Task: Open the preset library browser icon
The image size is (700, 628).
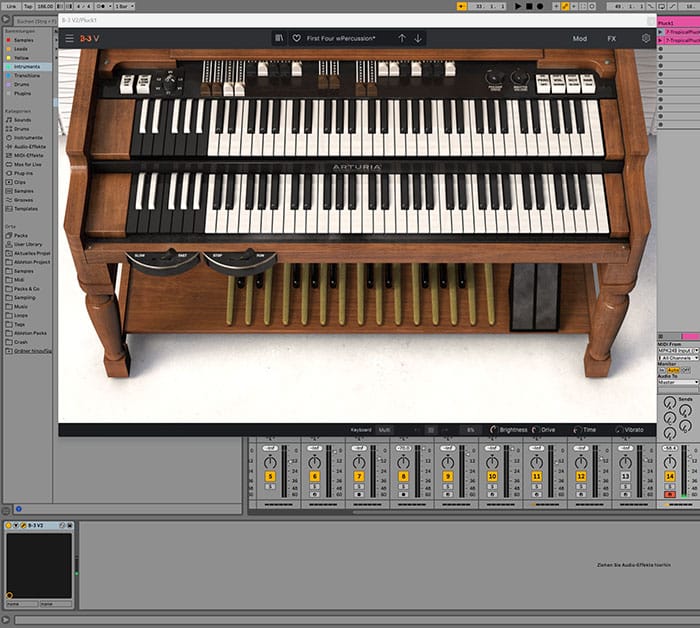Action: pos(279,38)
